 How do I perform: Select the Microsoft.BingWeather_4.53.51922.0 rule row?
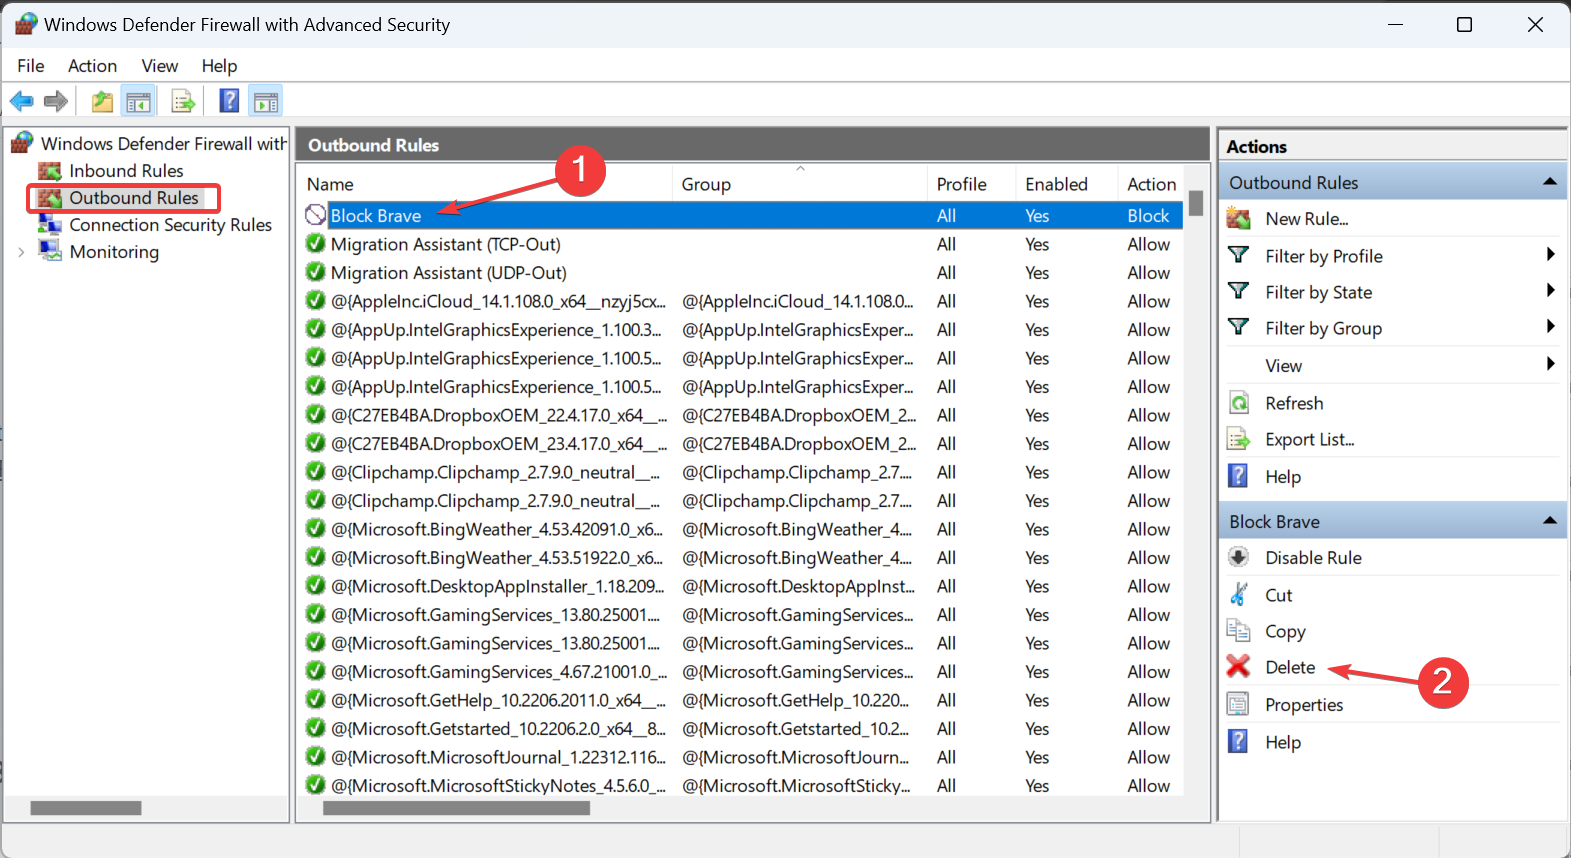point(741,558)
